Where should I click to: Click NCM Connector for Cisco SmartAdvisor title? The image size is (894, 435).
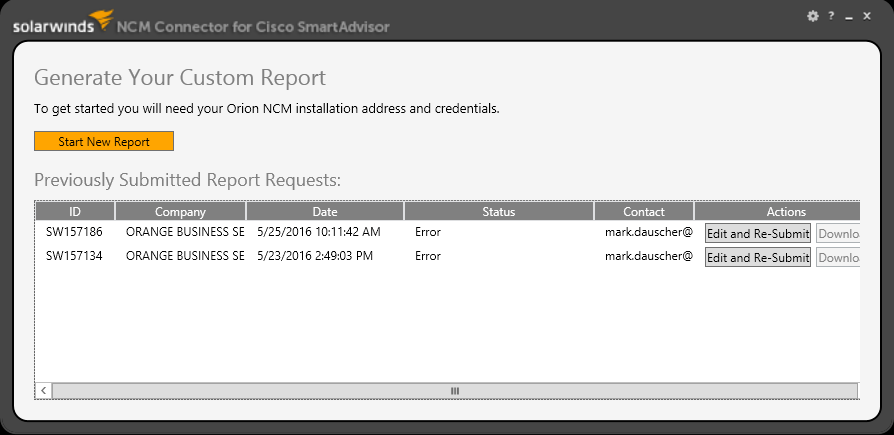pyautogui.click(x=253, y=27)
